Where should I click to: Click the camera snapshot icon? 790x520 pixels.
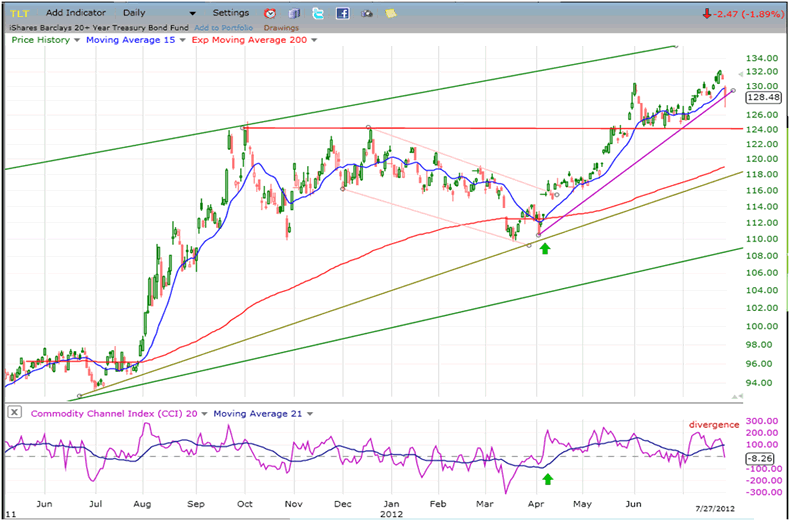[x=366, y=13]
